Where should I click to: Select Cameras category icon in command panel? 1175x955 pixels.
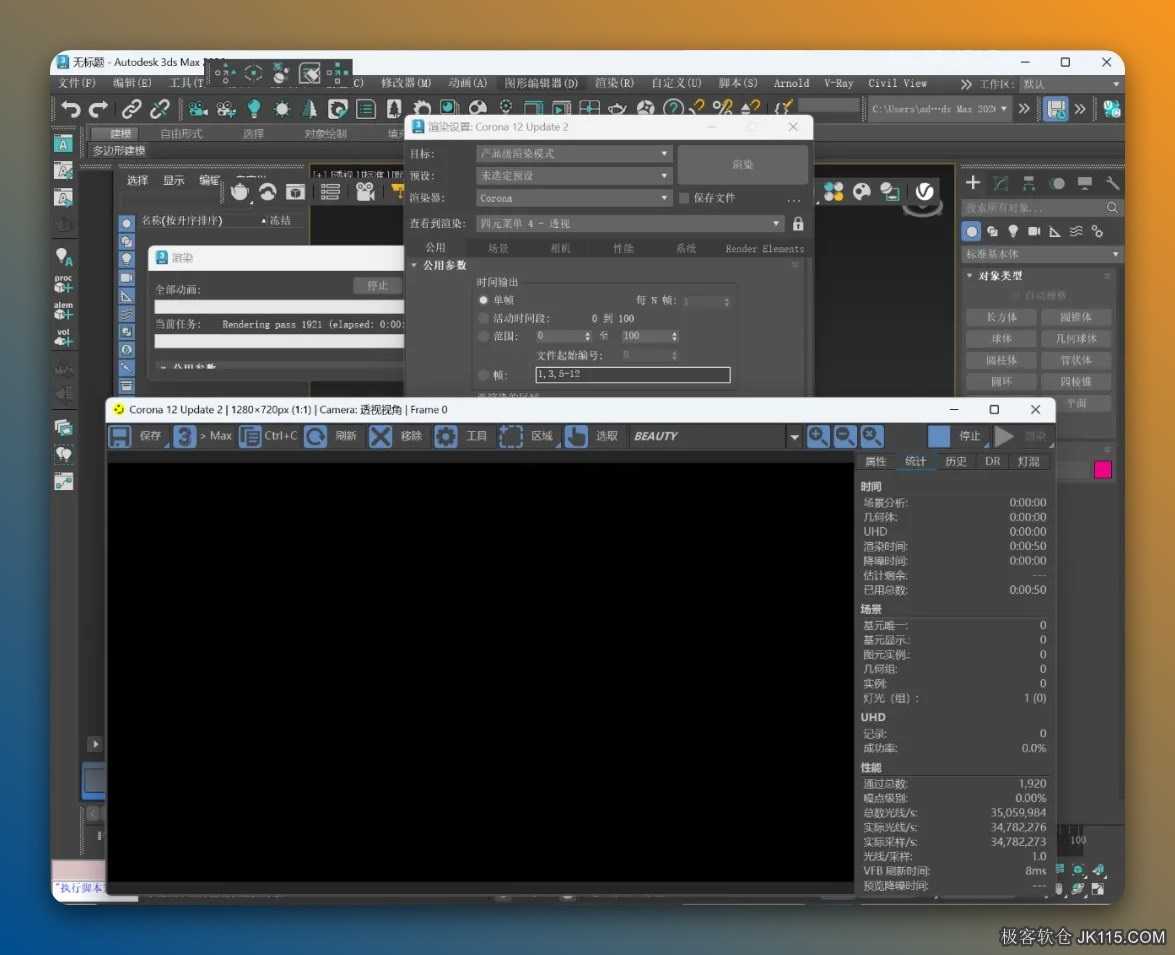point(1034,231)
